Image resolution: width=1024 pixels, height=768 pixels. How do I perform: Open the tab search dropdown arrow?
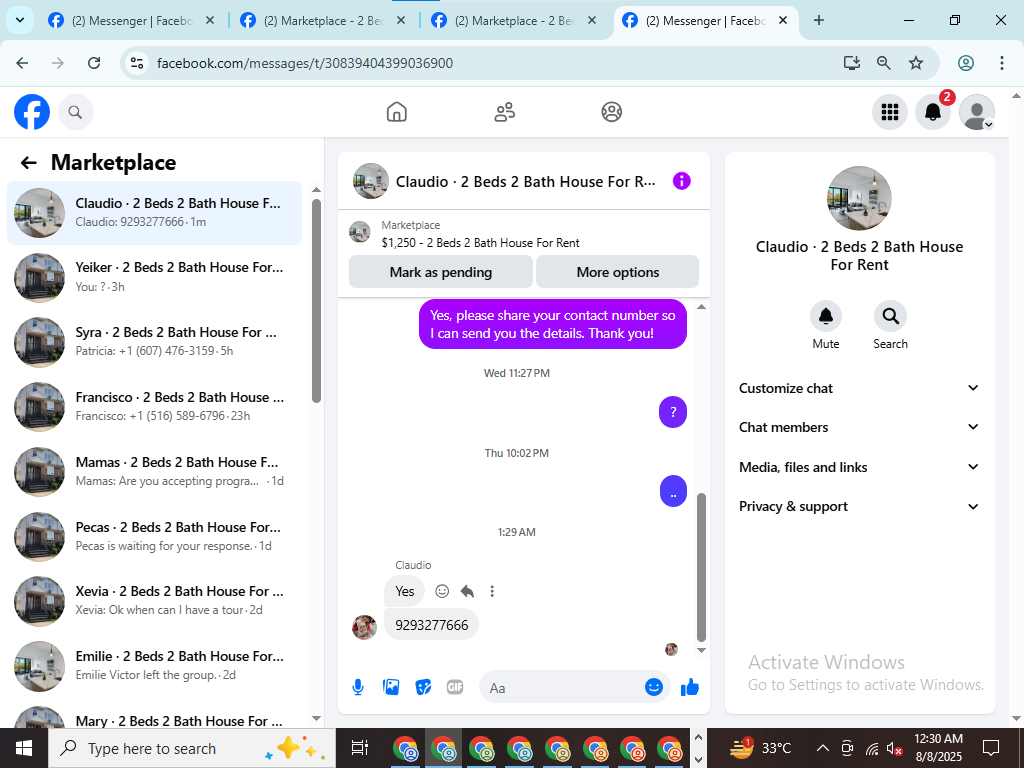coord(20,20)
